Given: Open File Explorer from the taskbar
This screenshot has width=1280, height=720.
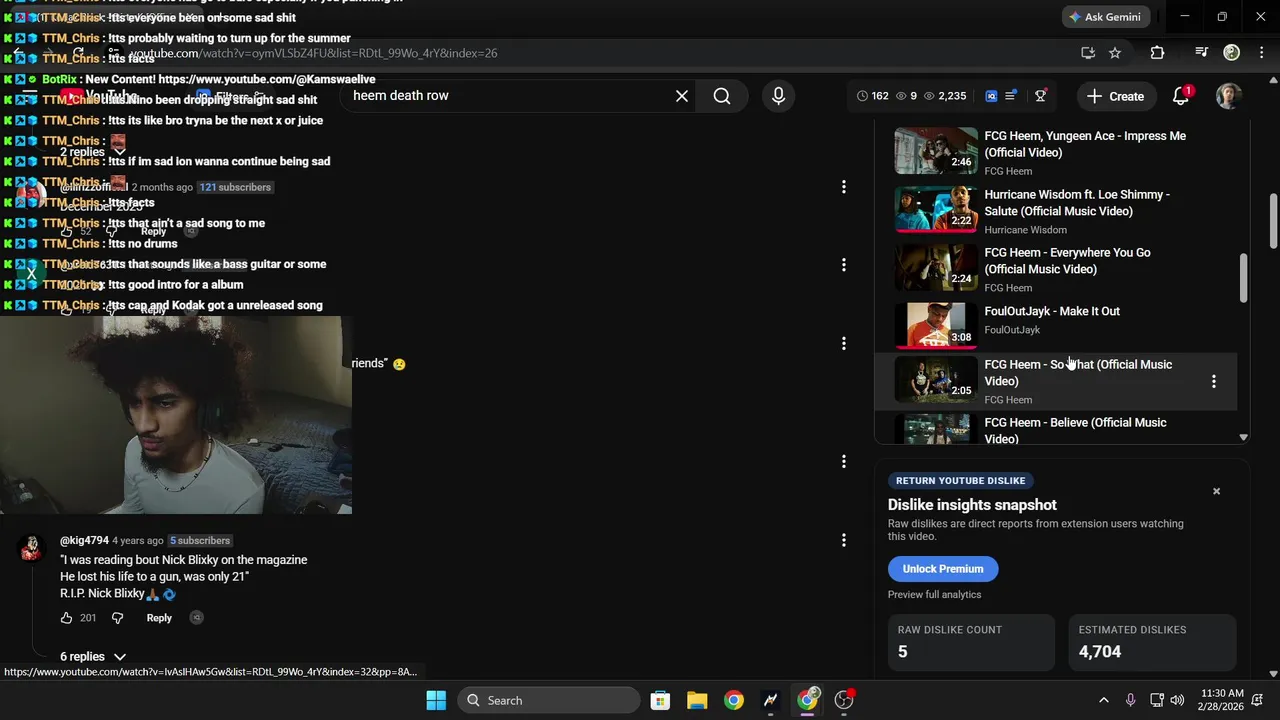Looking at the screenshot, I should [697, 700].
